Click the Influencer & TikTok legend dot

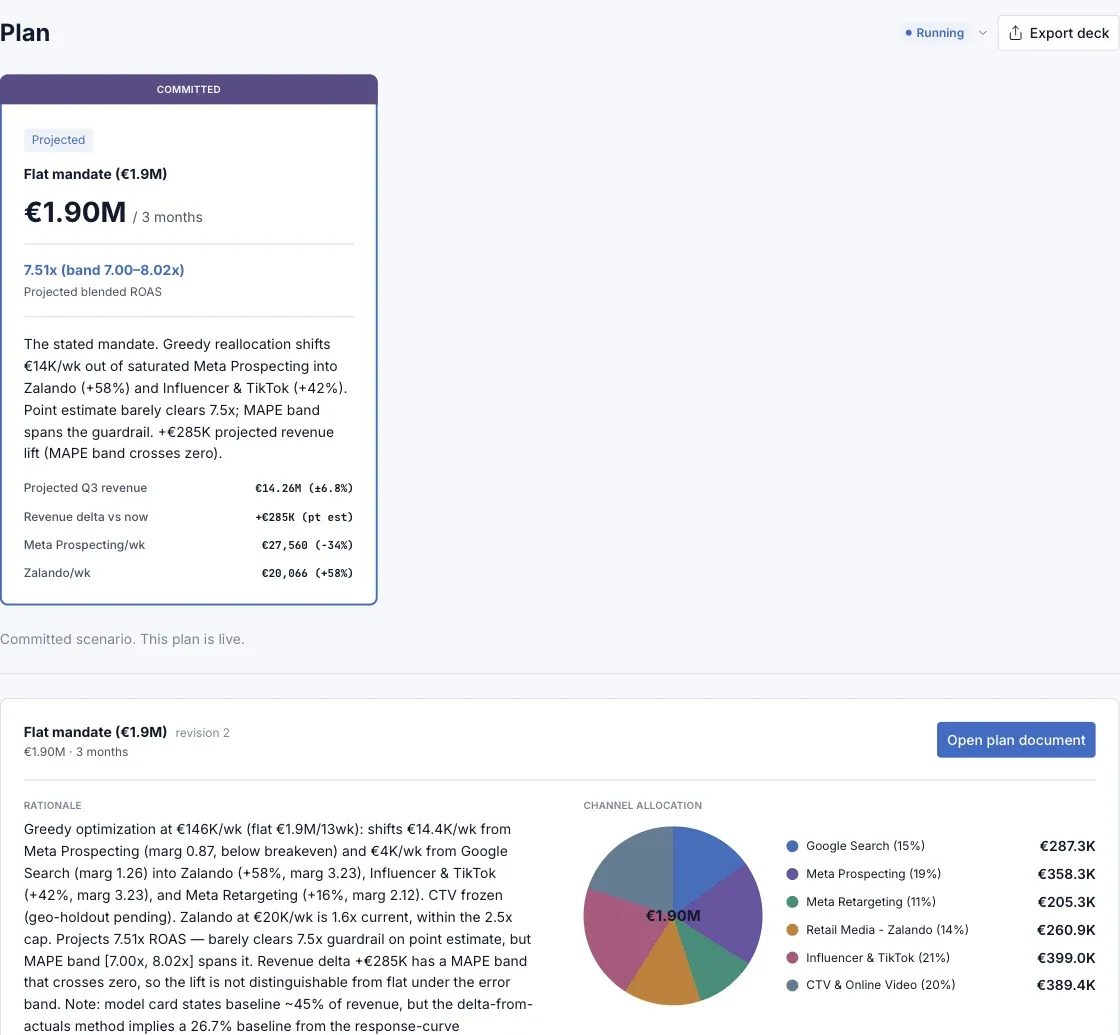point(791,958)
